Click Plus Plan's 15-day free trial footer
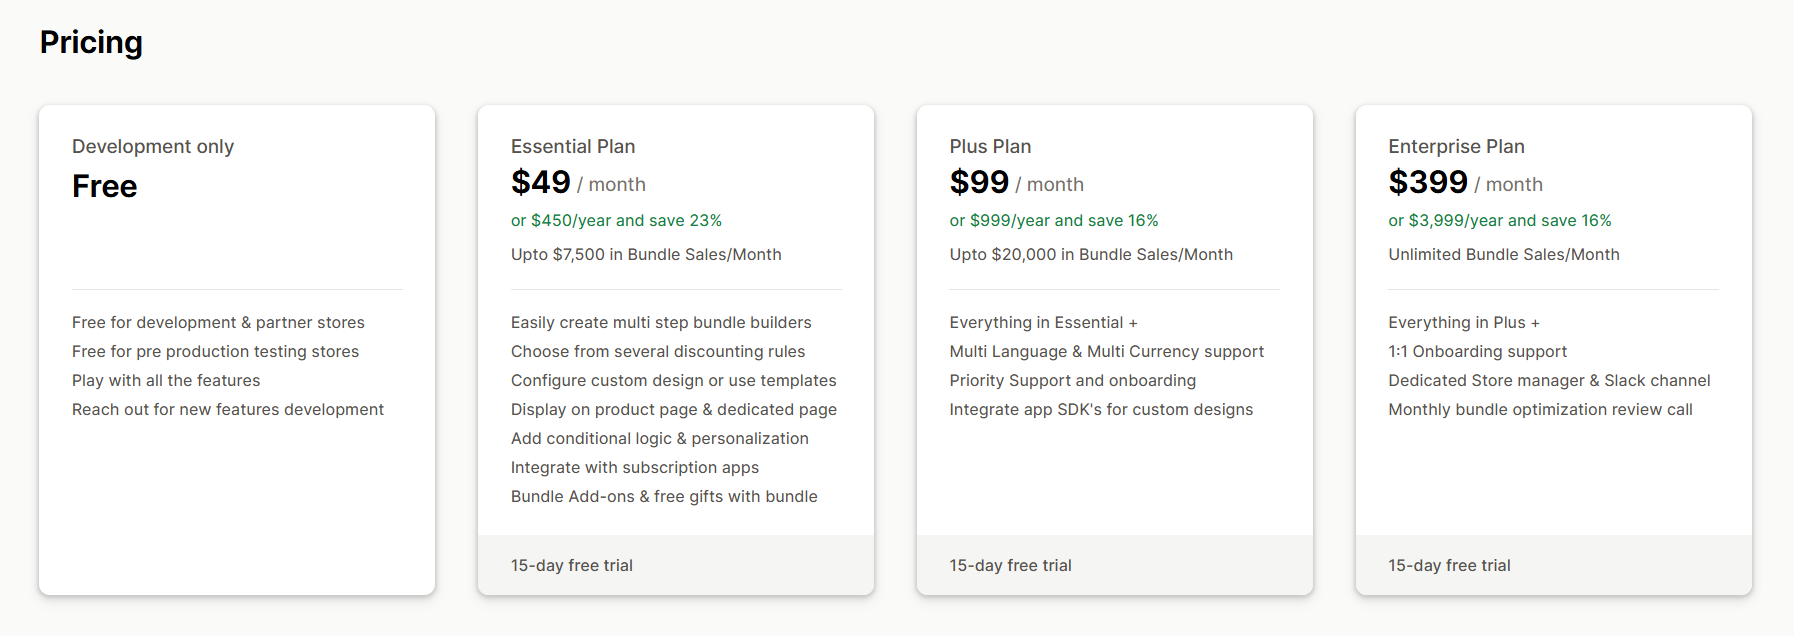1794x636 pixels. [1115, 565]
